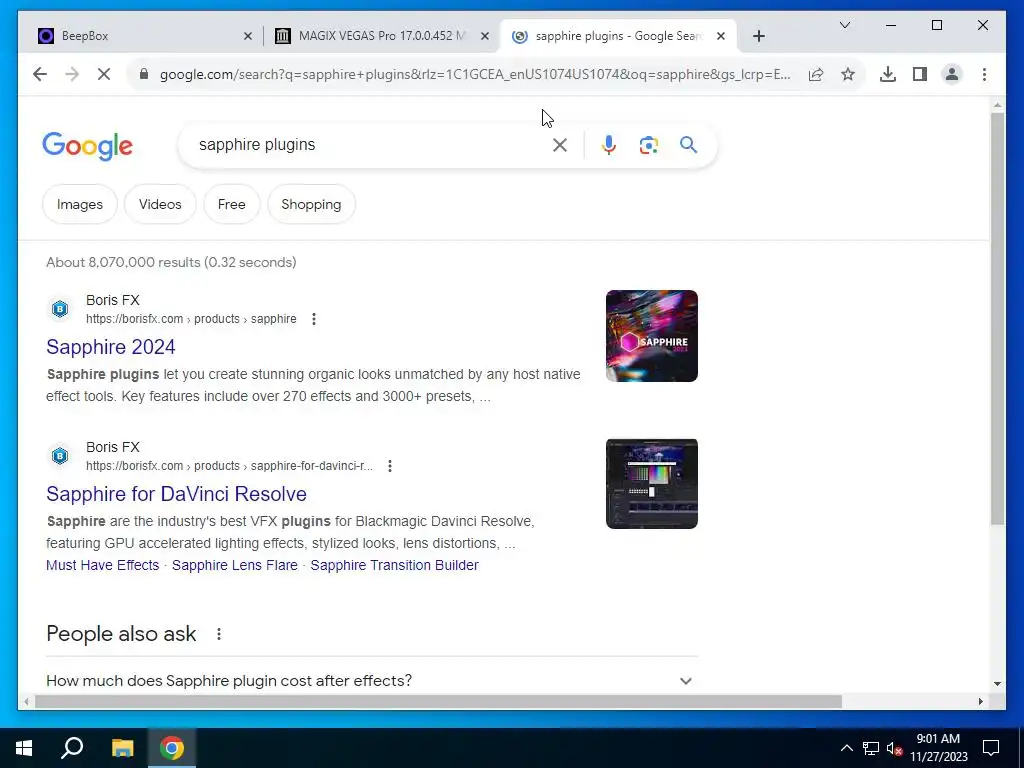Open the Sapphire Lens Flare sitelink
This screenshot has width=1024, height=768.
point(234,565)
